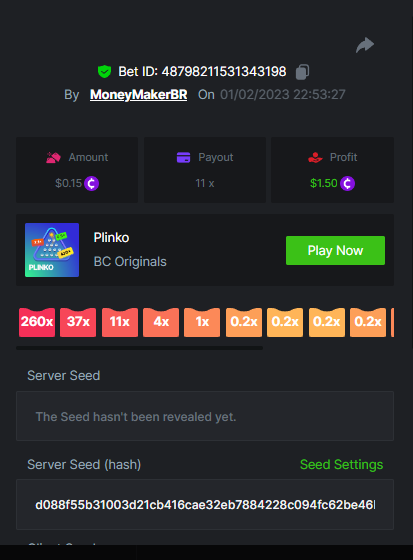413x560 pixels.
Task: Select the 37x multiplier tile
Action: (78, 322)
